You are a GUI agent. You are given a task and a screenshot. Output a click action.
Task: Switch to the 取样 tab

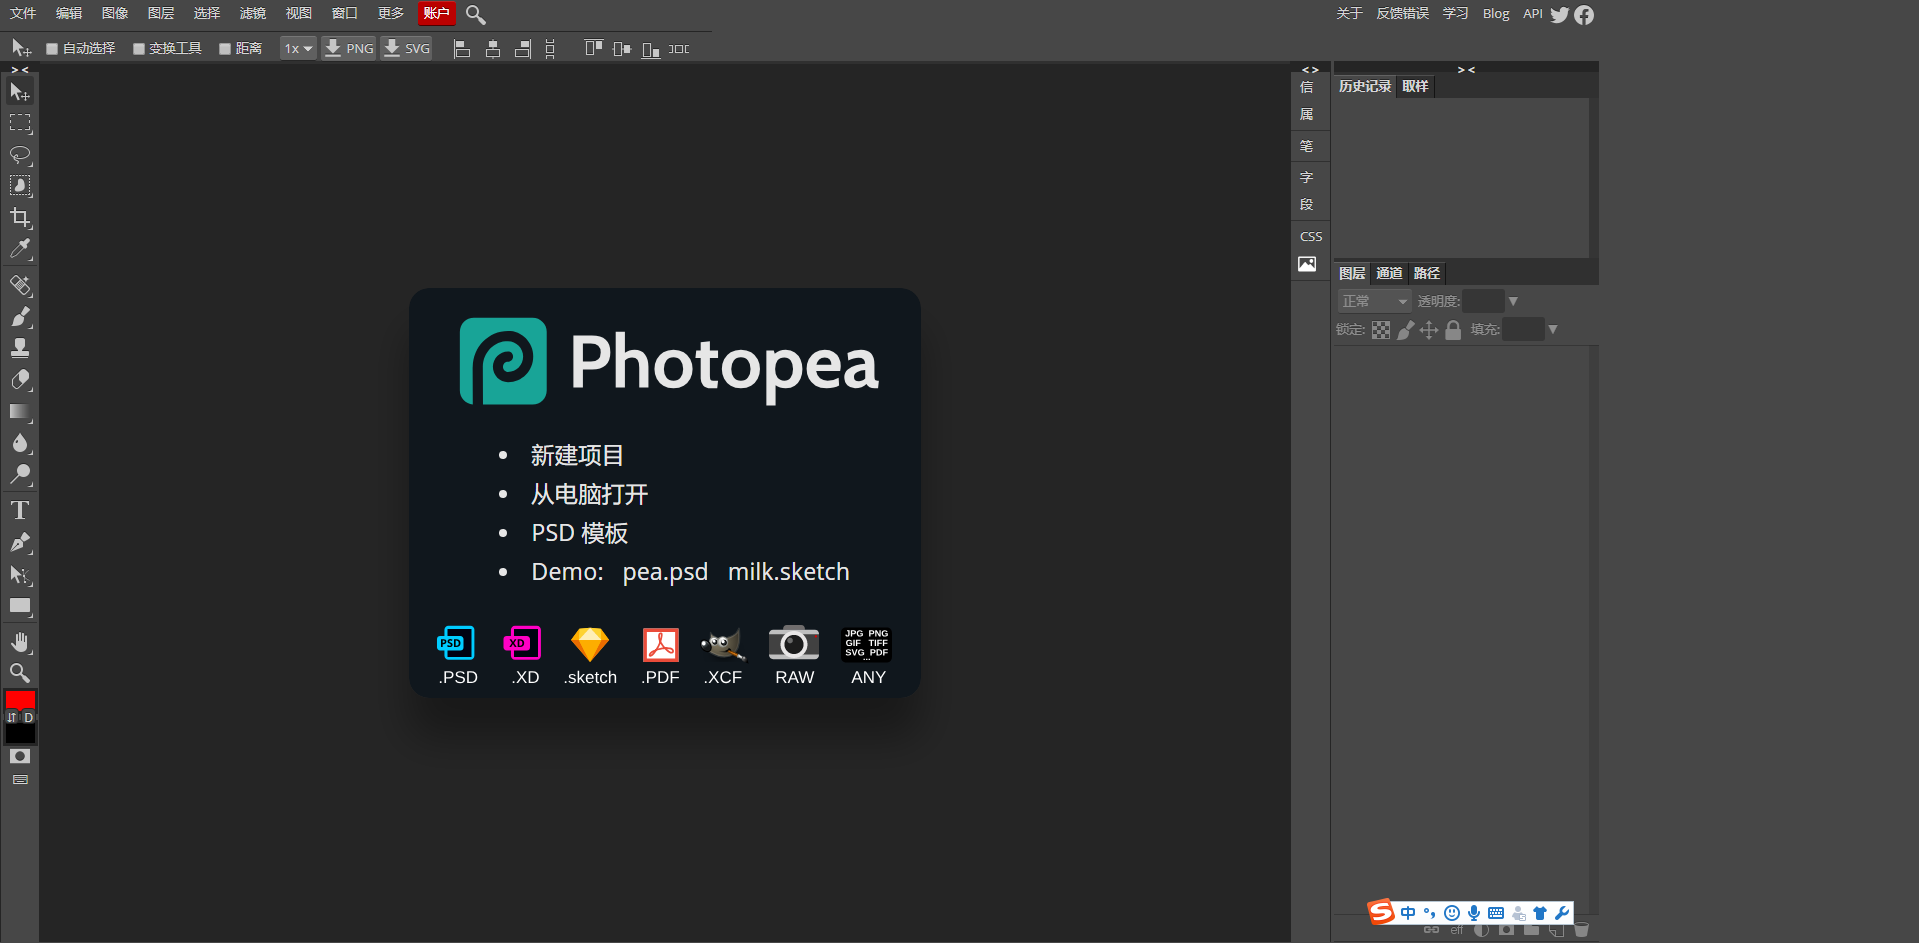point(1415,87)
